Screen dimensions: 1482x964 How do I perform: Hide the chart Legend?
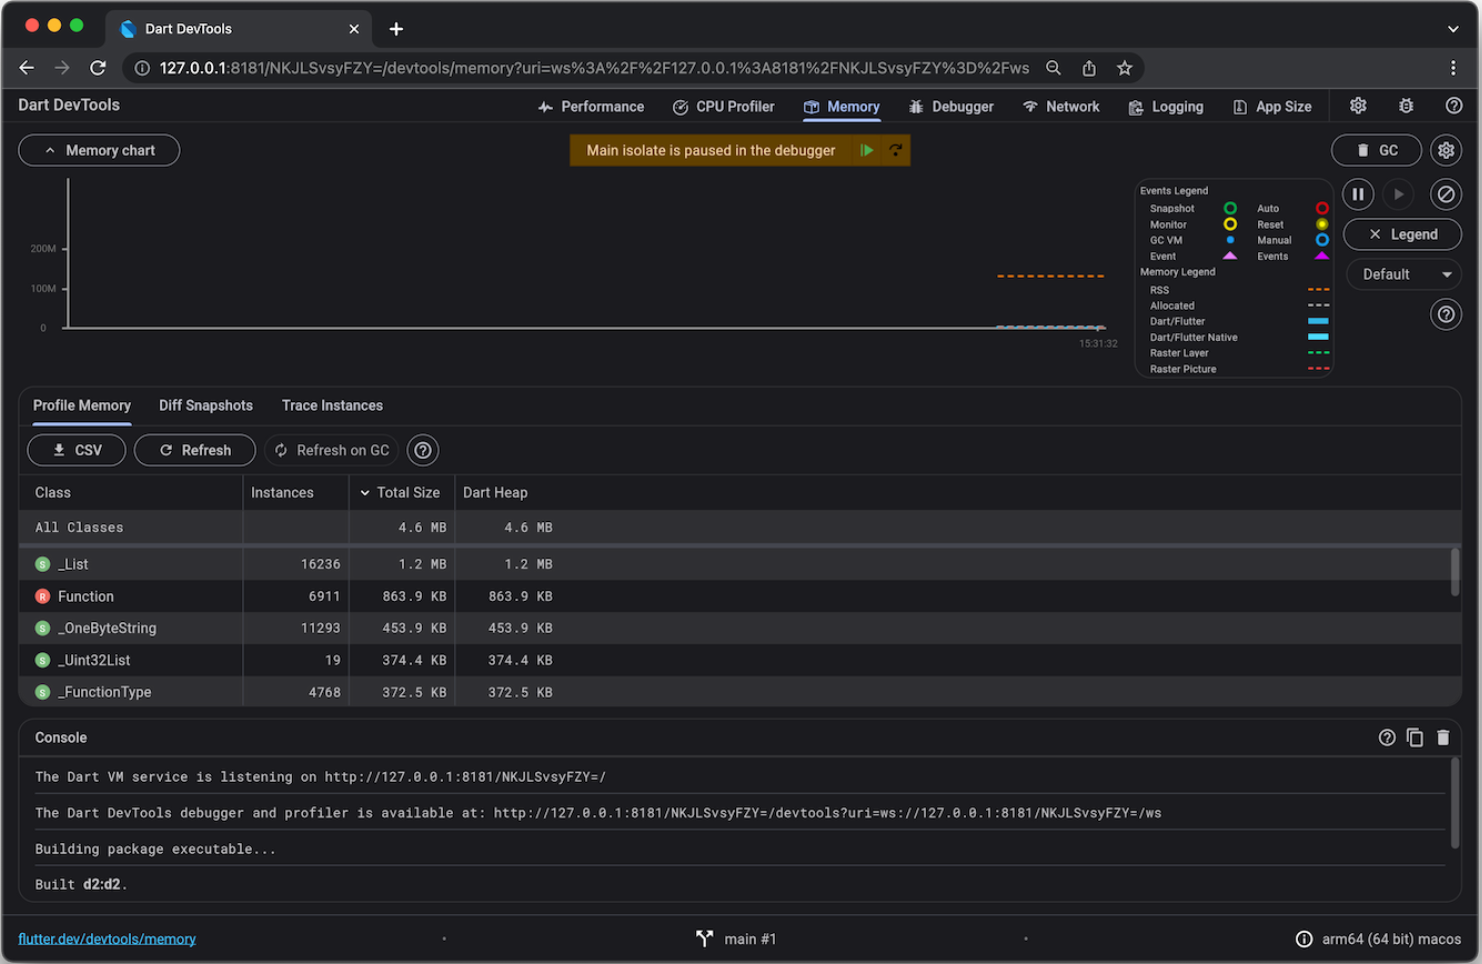[x=1402, y=234]
